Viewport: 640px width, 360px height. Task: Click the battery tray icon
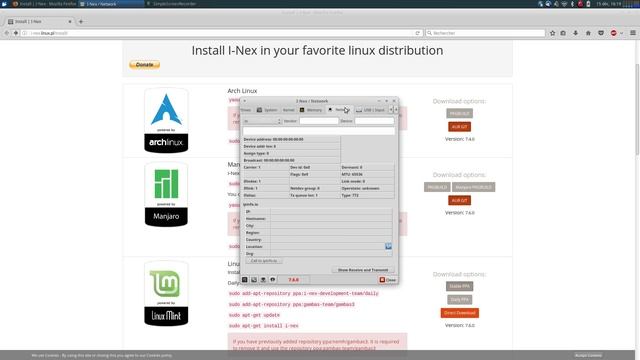588,4
